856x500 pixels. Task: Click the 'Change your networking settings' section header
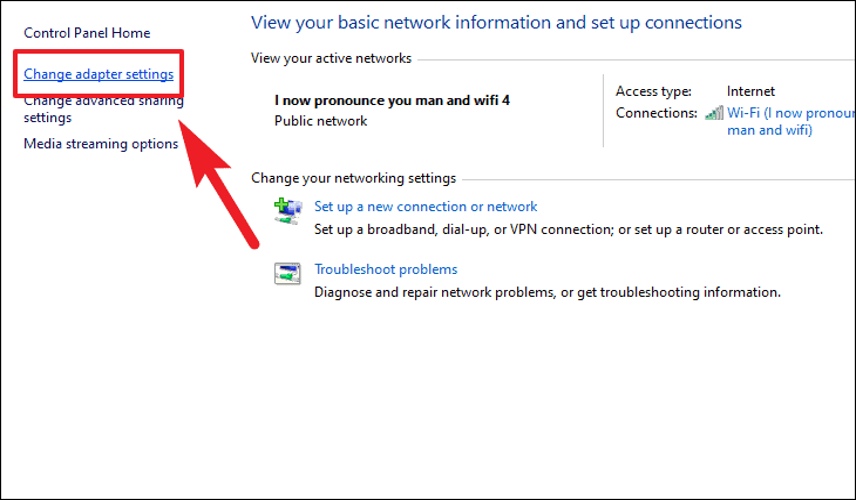pyautogui.click(x=354, y=178)
